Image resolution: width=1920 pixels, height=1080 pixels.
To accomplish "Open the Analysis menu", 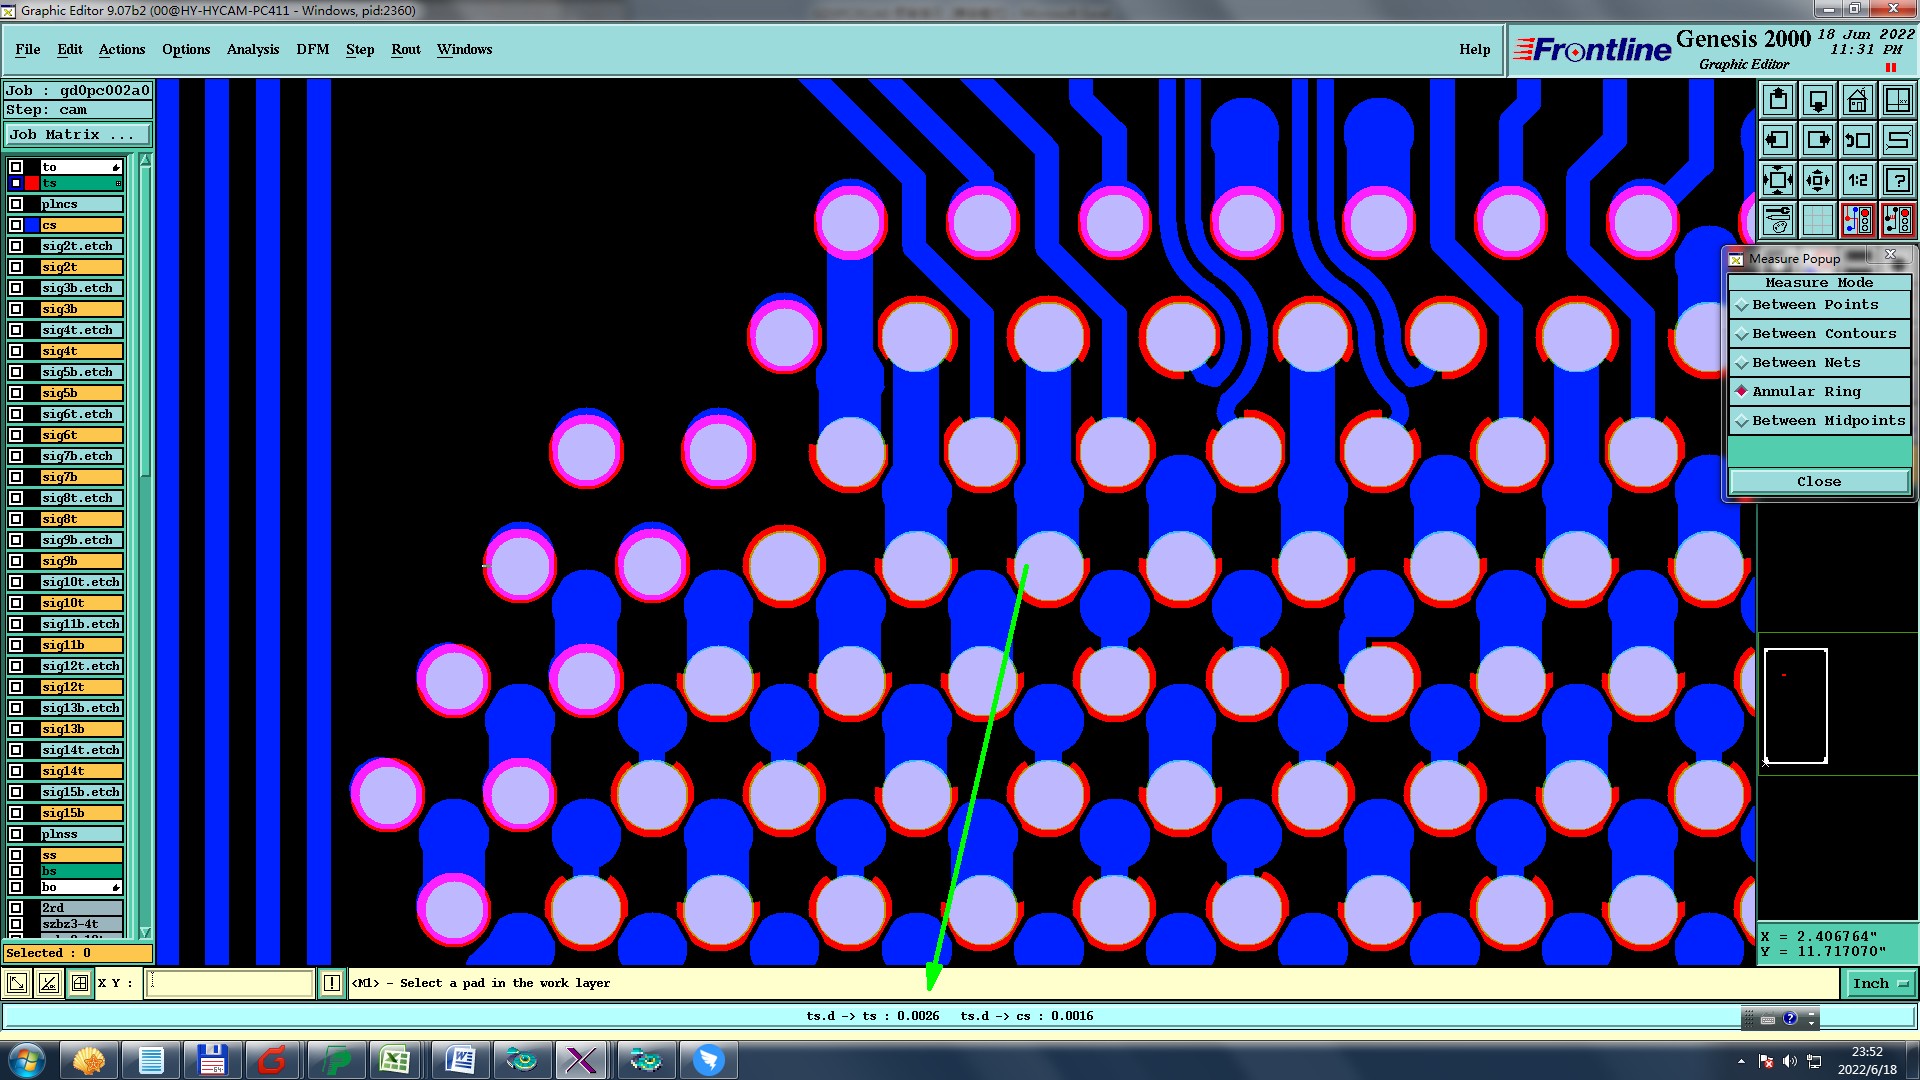I will (x=253, y=49).
